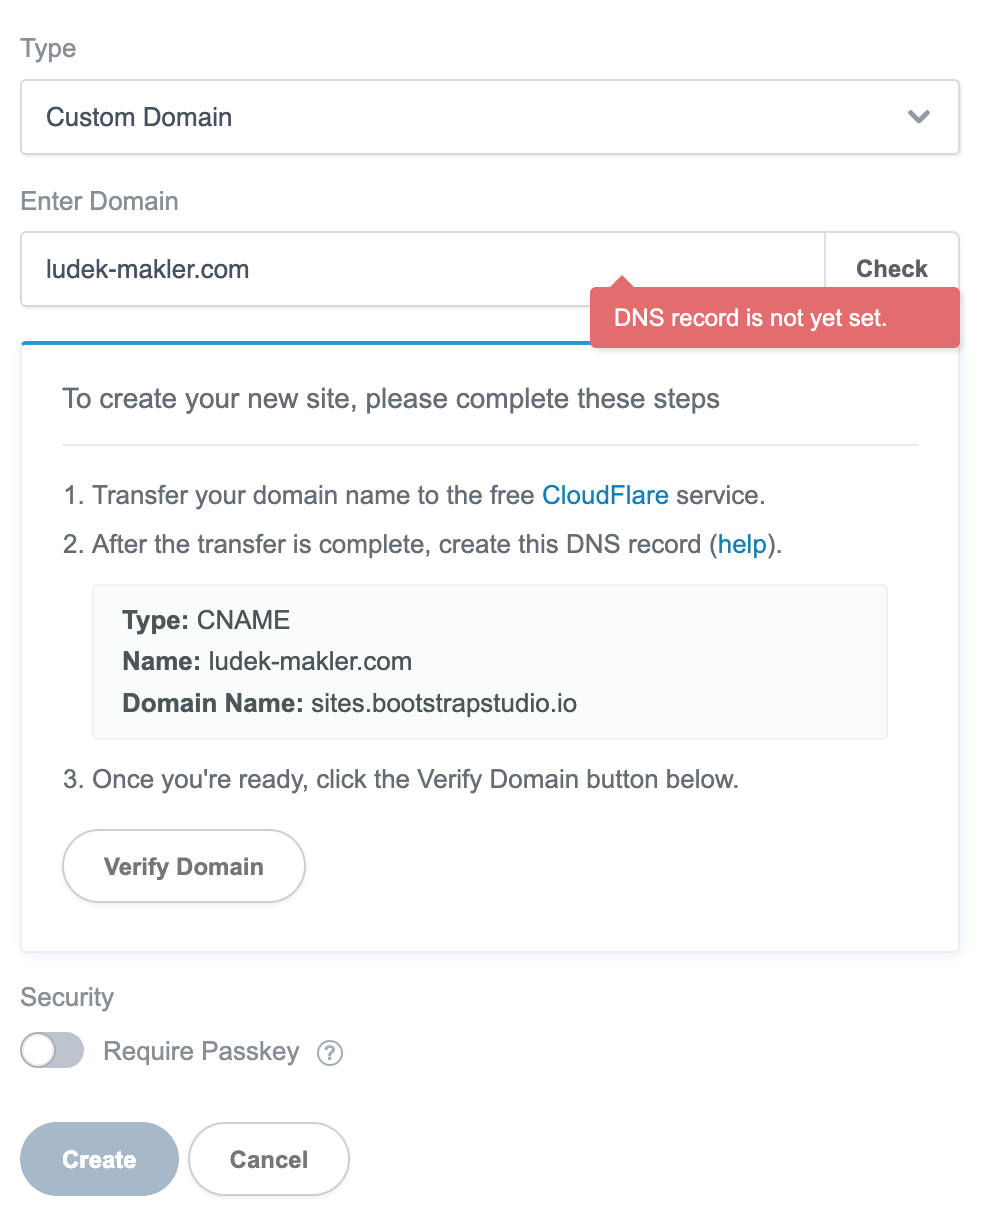The width and height of the screenshot is (1000, 1206).
Task: Cancel the site creation dialog
Action: click(x=269, y=1159)
